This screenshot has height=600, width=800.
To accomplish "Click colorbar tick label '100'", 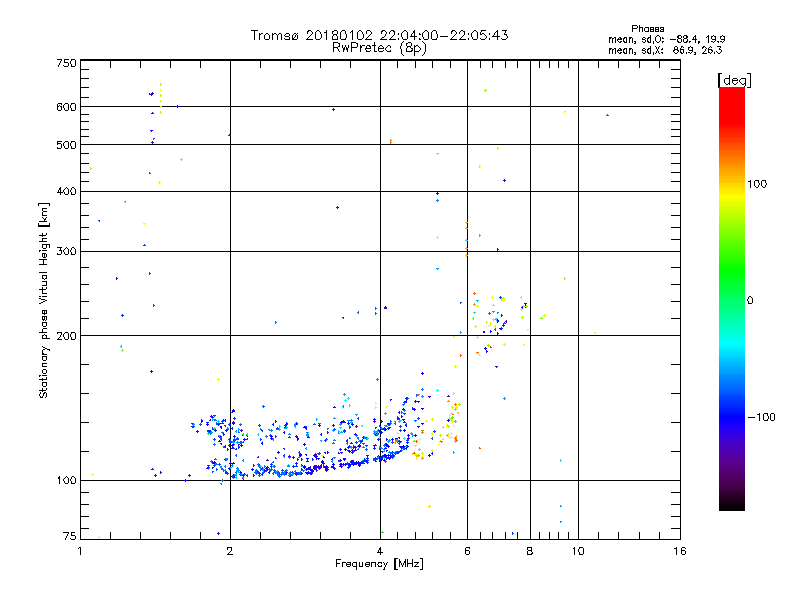I will coord(757,184).
